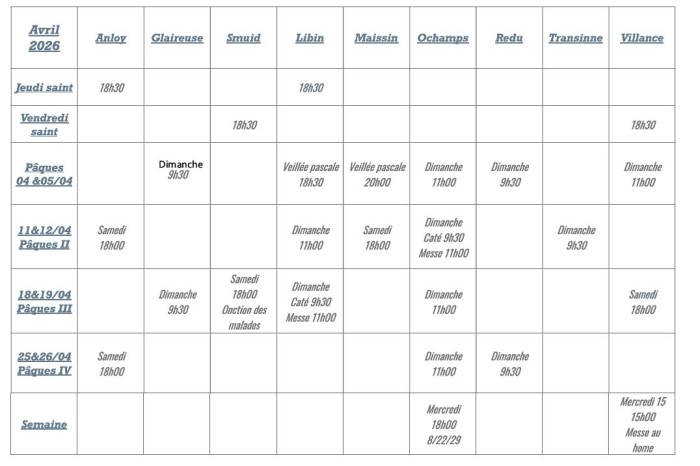This screenshot has height=466, width=700.
Task: Open the Anloy column link
Action: [x=110, y=38]
